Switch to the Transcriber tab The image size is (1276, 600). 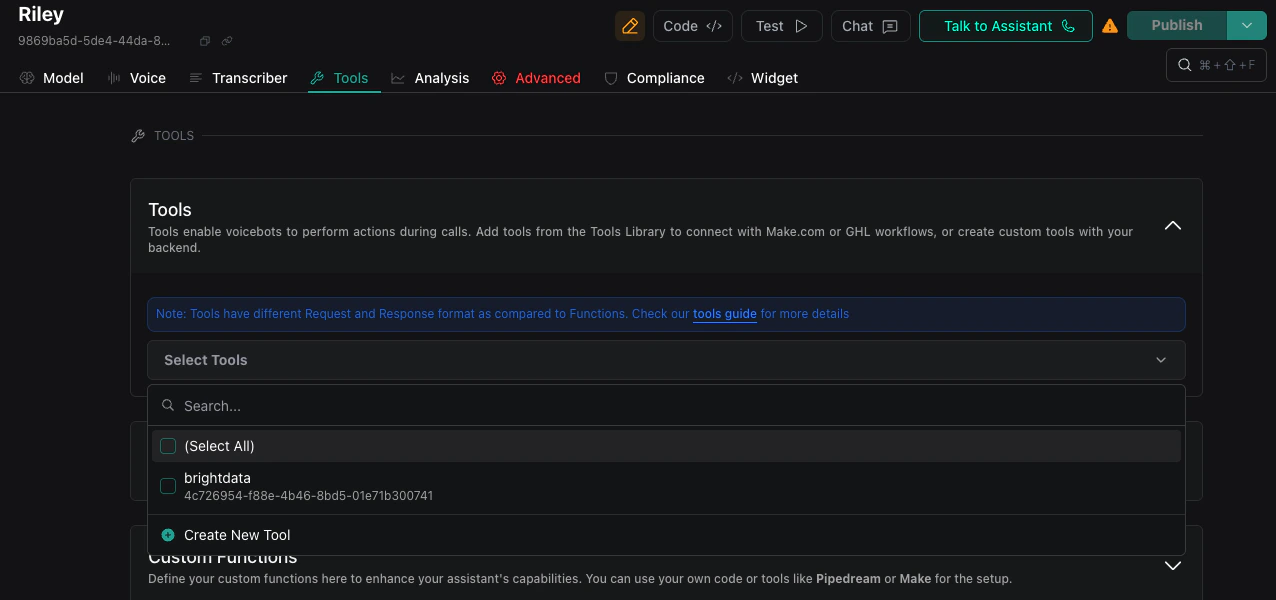point(251,77)
